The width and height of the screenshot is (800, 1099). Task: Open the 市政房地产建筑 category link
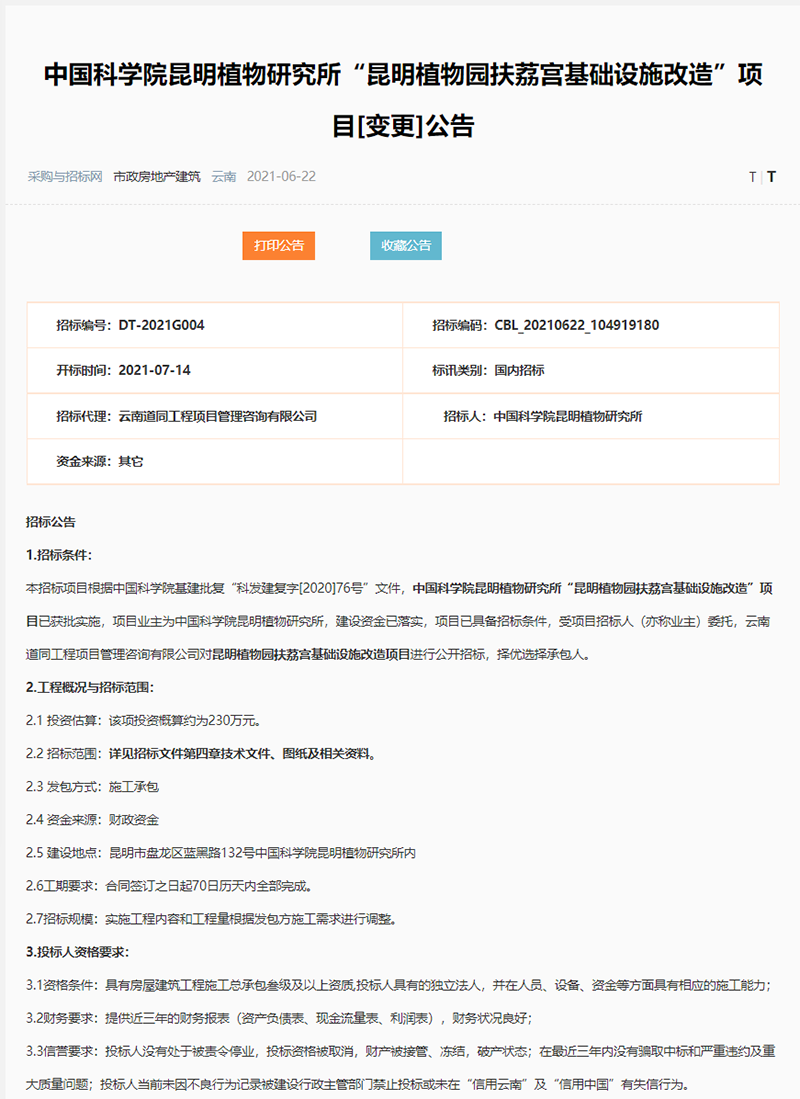(x=157, y=176)
